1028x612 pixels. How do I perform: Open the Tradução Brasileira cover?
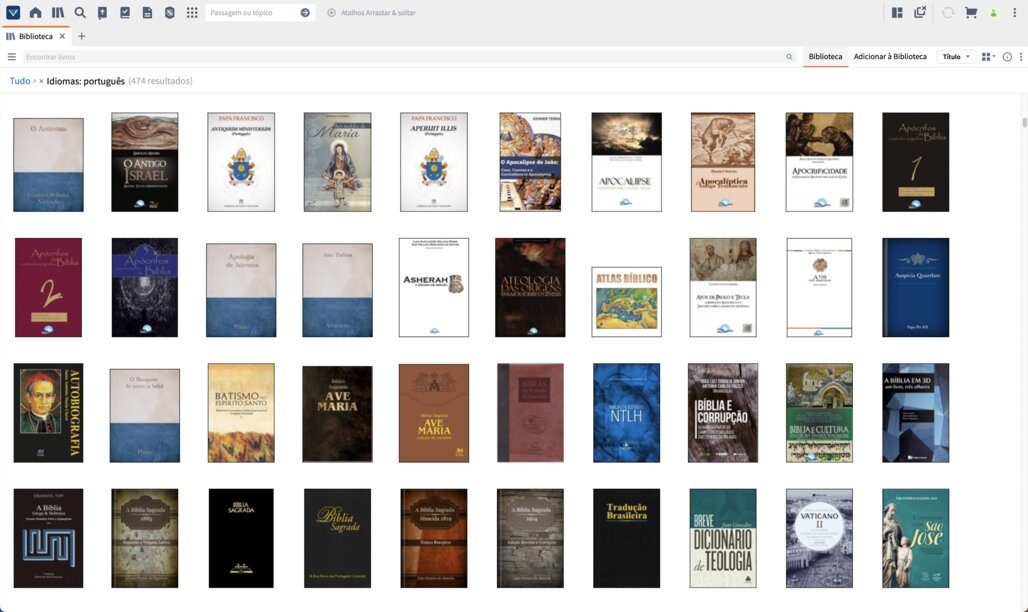tap(626, 538)
